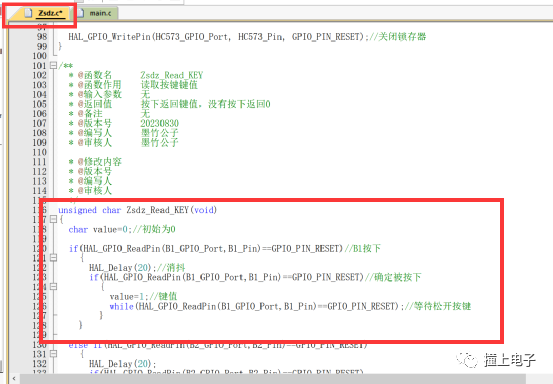
Task: Click the value=1 assignment line
Action: (x=143, y=297)
